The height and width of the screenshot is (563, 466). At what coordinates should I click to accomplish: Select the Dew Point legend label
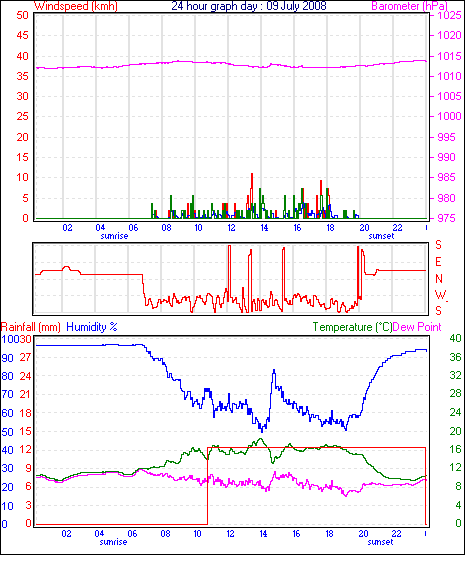tap(417, 327)
